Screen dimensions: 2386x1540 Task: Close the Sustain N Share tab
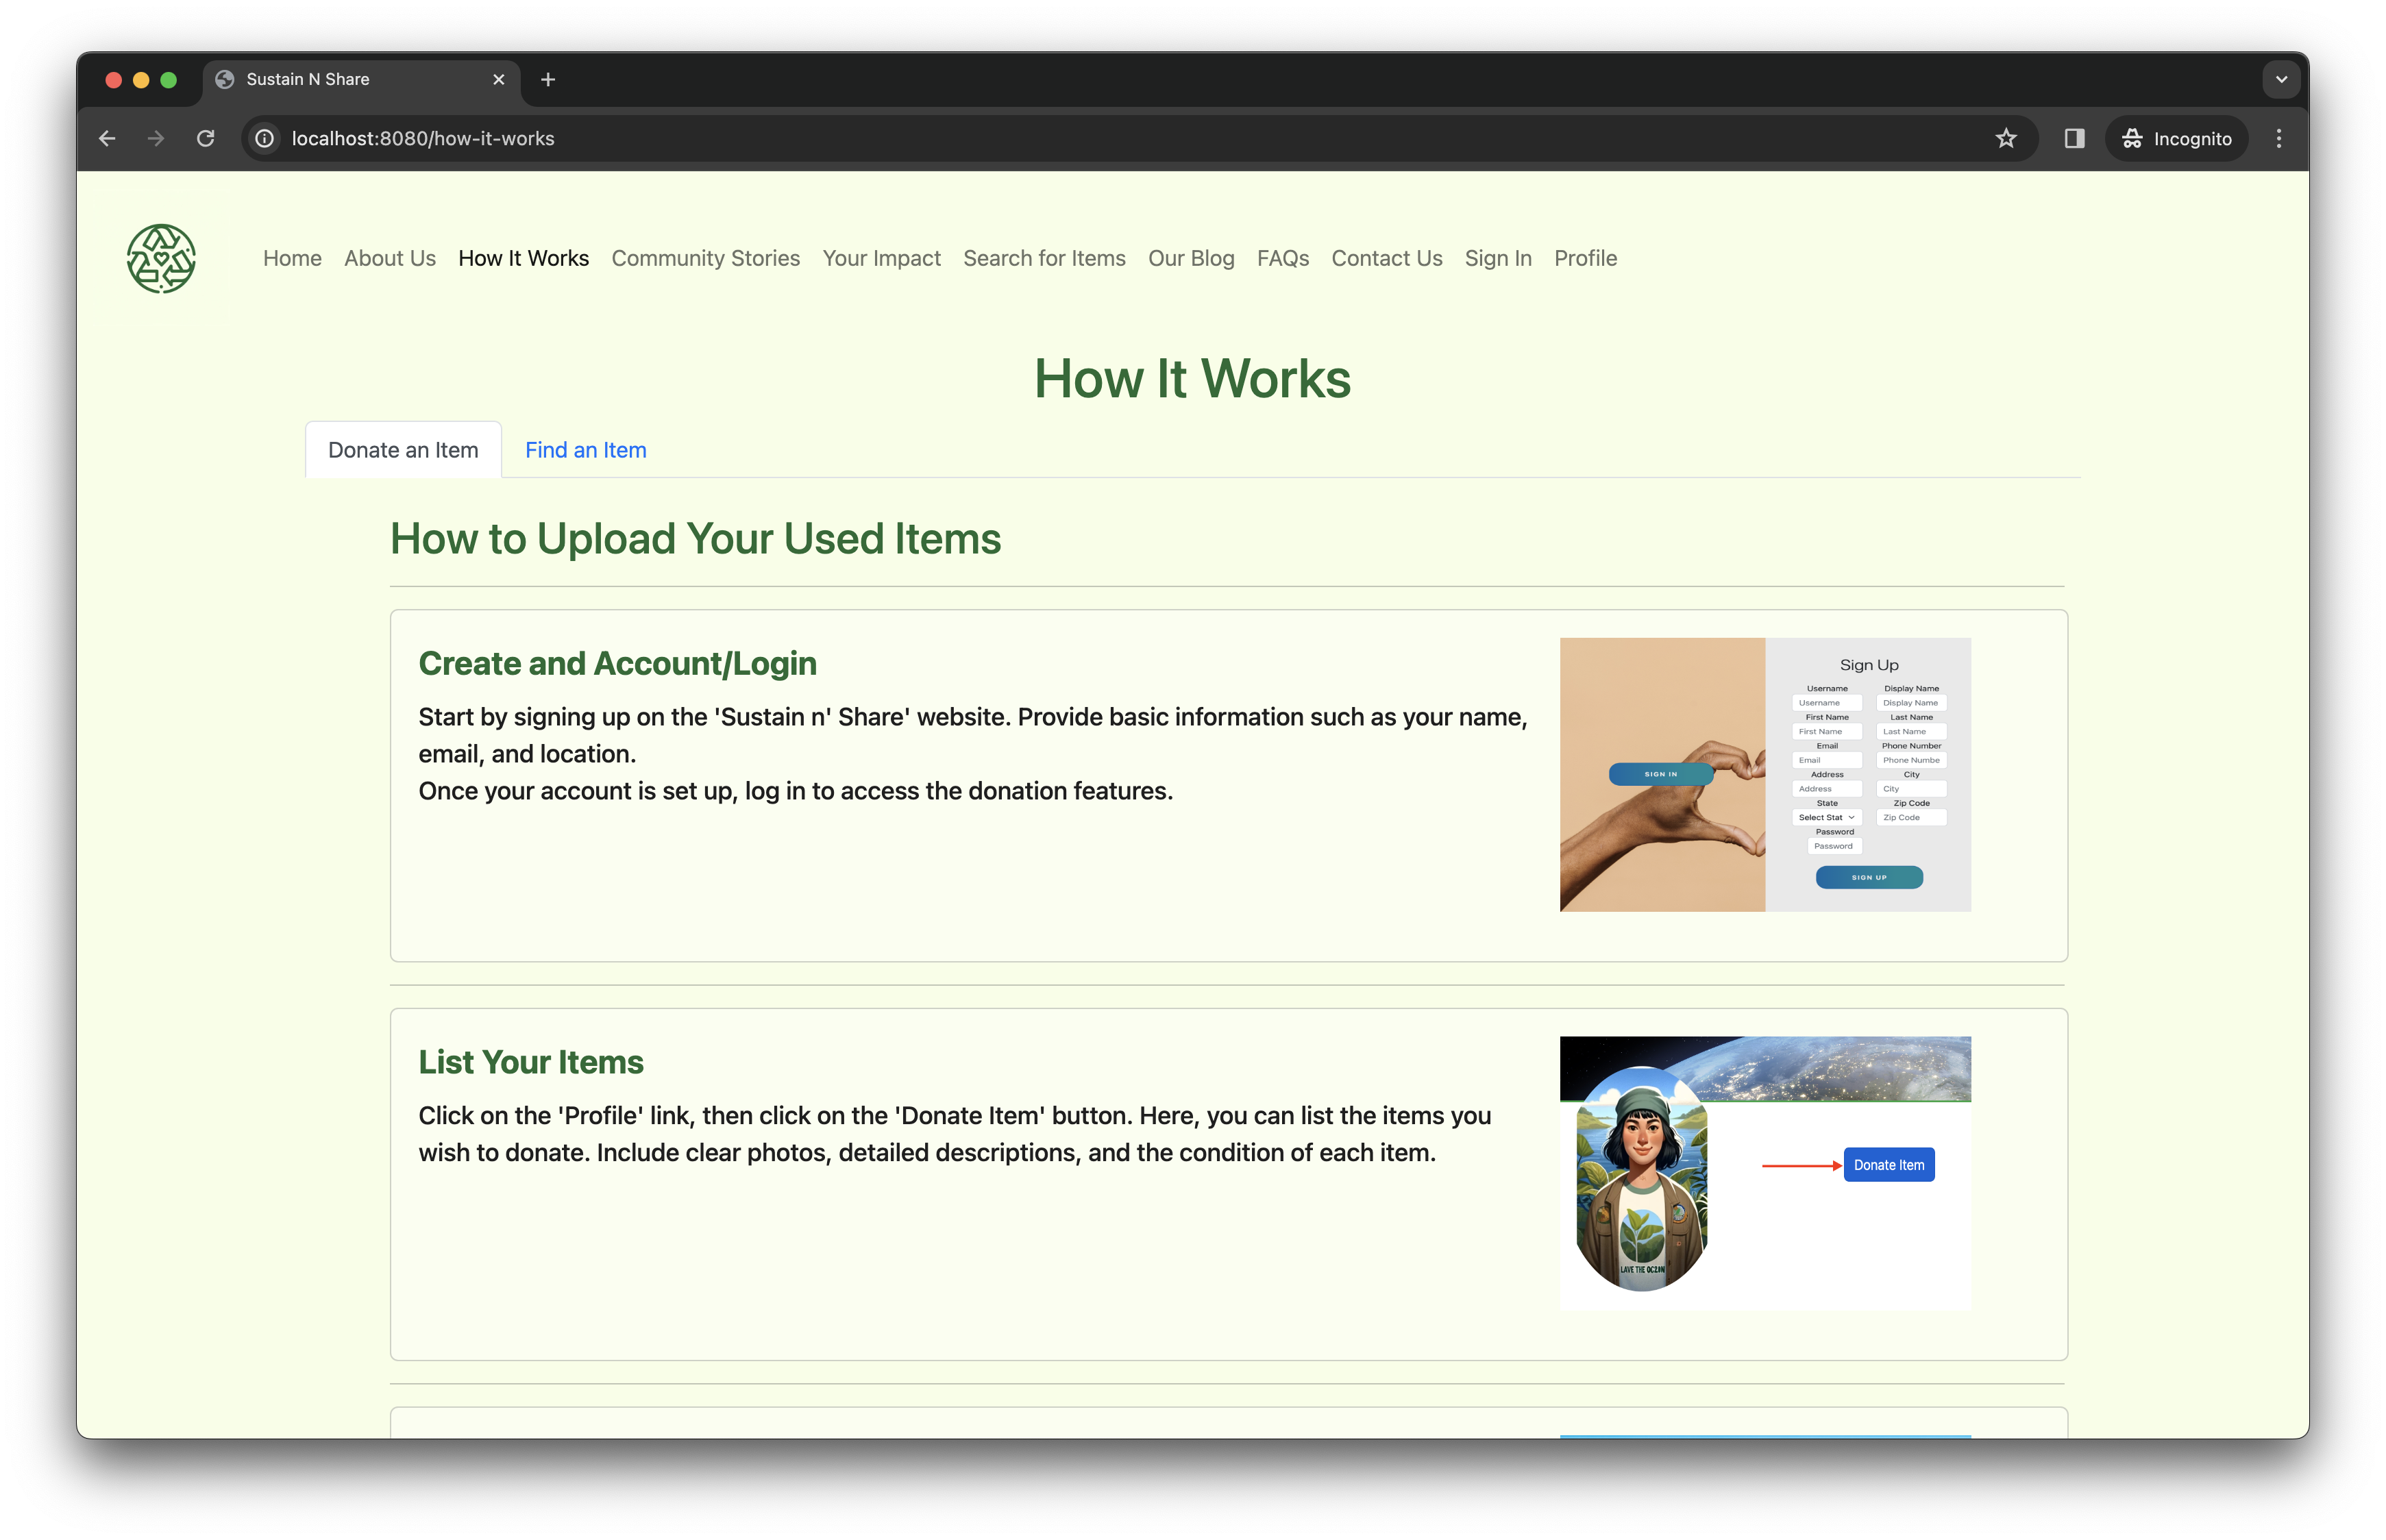tap(498, 79)
